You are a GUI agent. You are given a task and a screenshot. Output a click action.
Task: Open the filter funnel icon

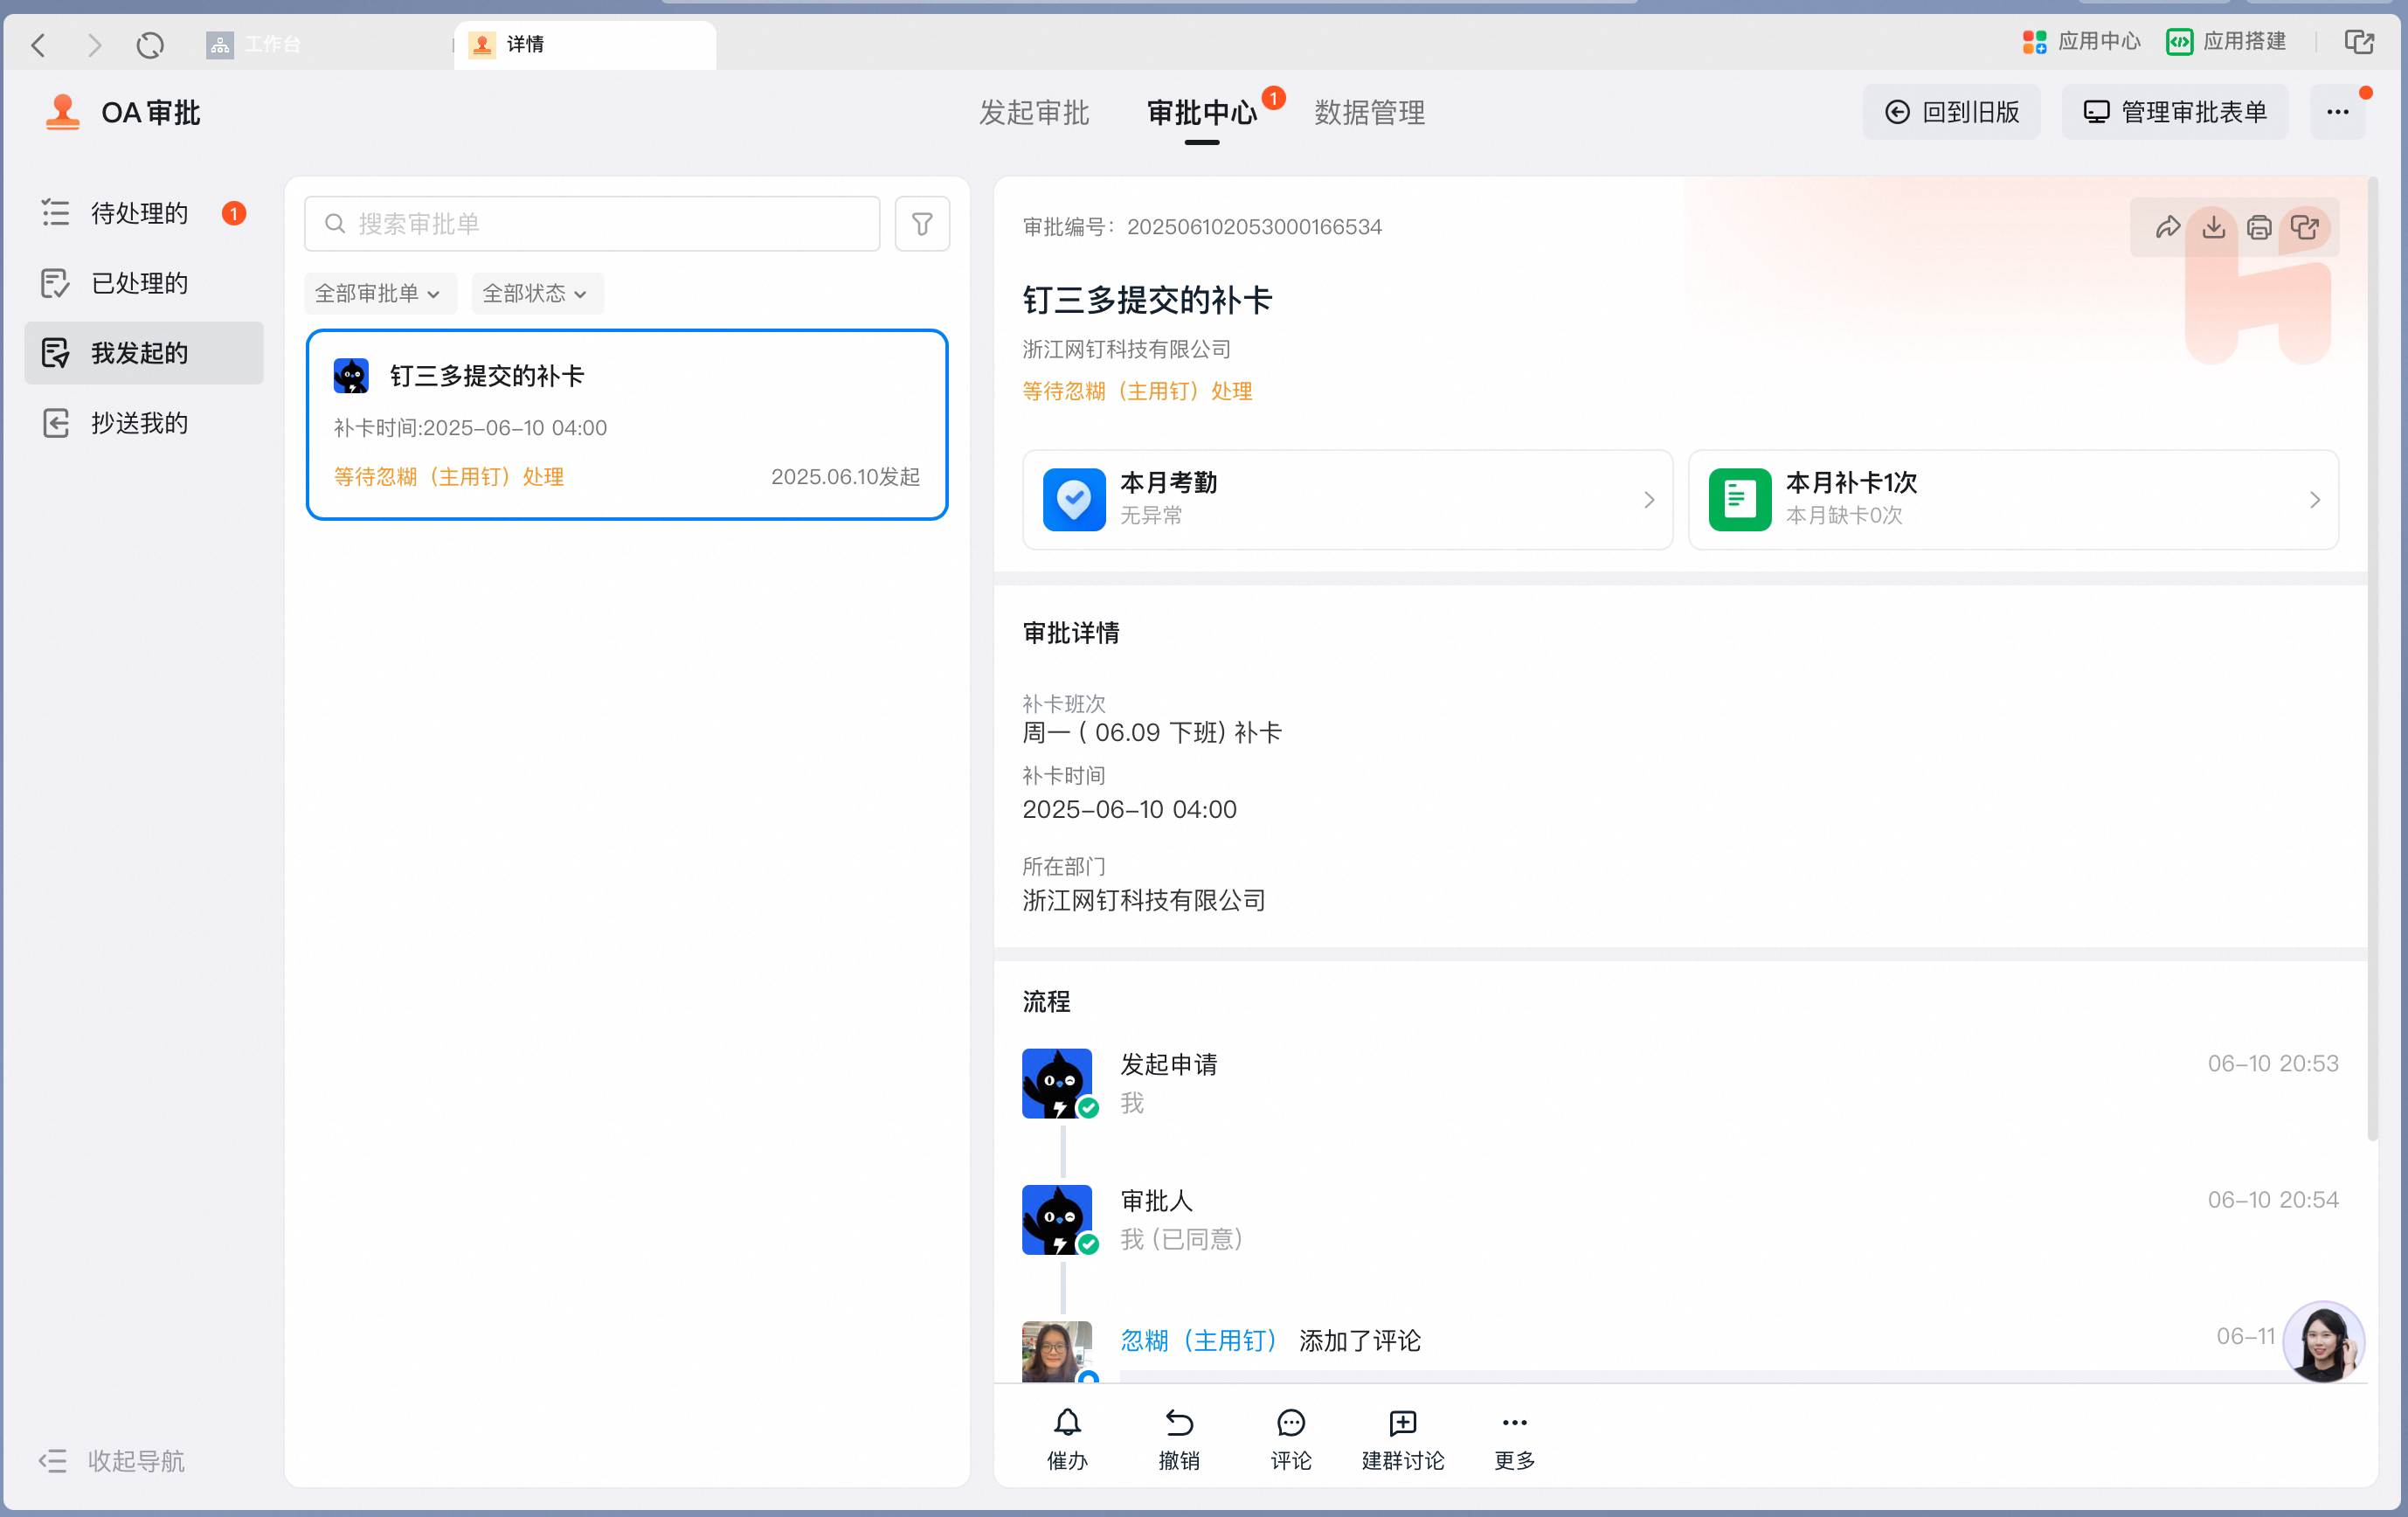pyautogui.click(x=922, y=224)
